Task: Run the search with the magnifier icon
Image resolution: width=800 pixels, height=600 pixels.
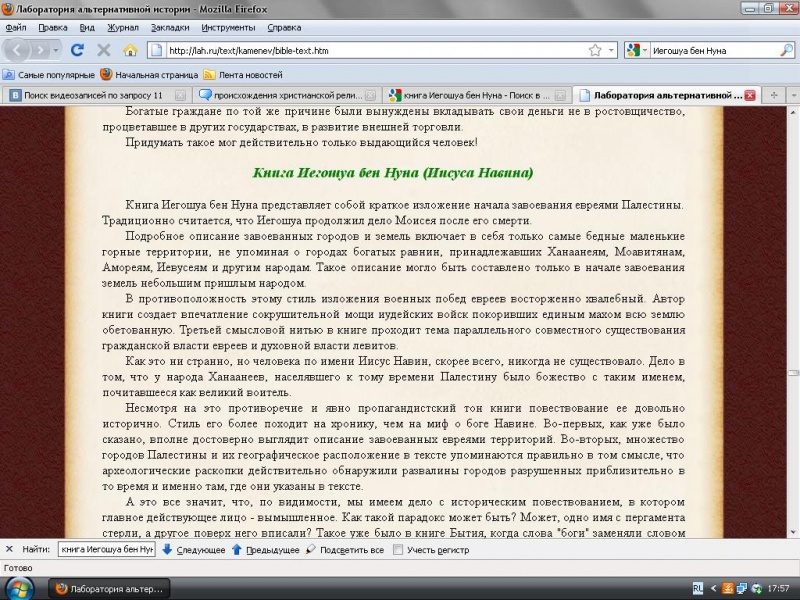Action: (786, 49)
